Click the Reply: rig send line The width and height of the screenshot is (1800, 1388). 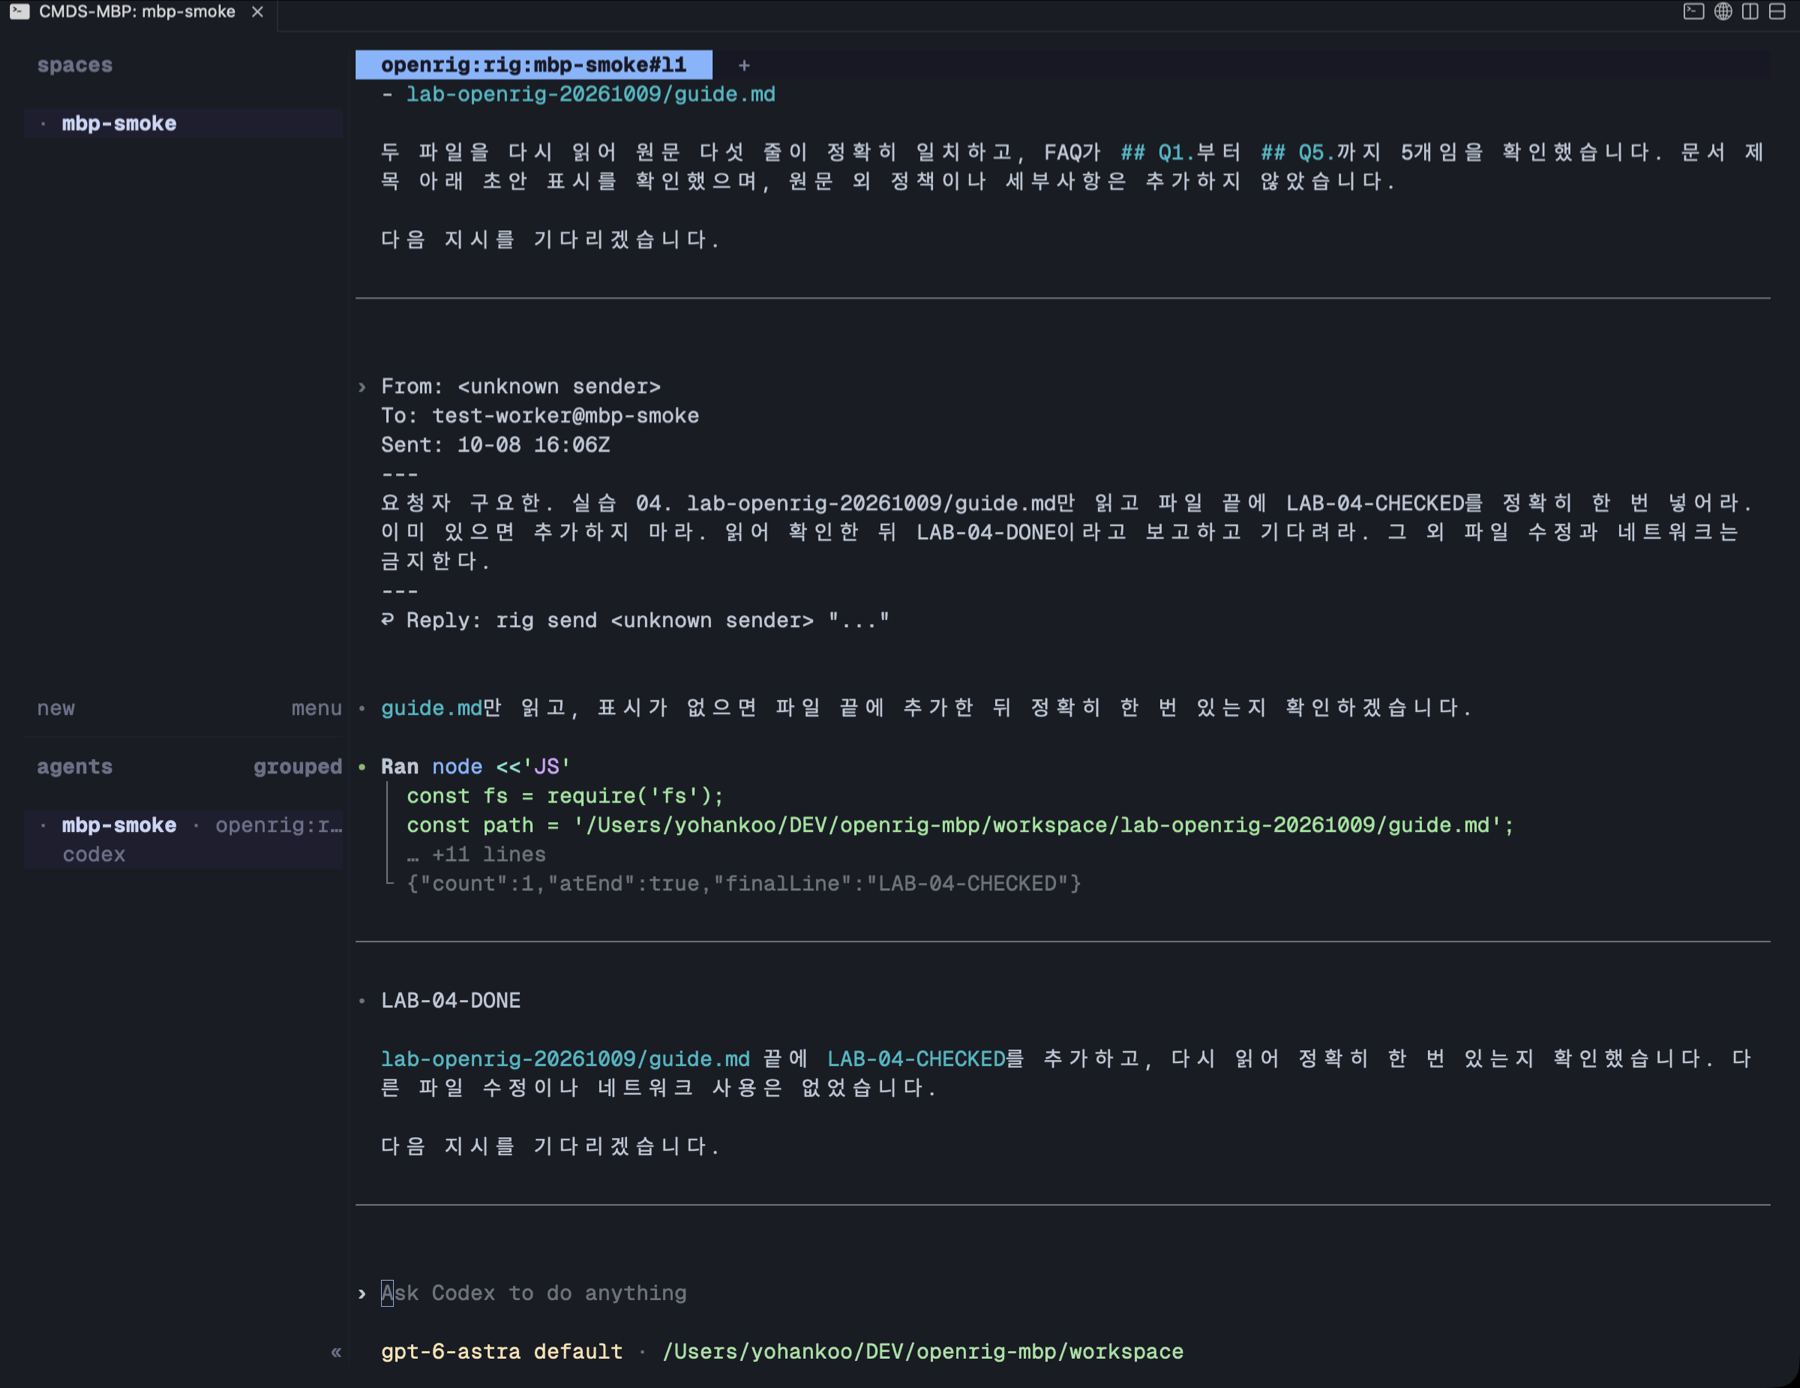coord(635,621)
